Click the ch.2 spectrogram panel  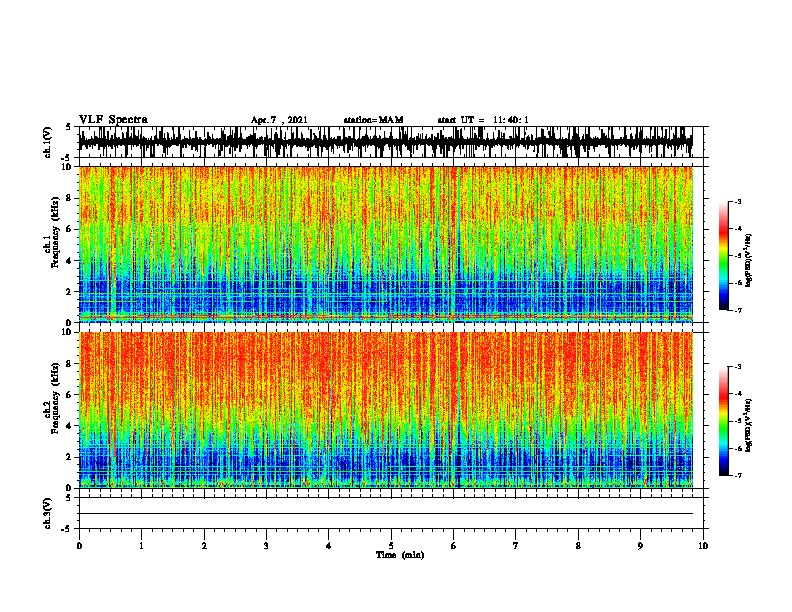pyautogui.click(x=385, y=410)
